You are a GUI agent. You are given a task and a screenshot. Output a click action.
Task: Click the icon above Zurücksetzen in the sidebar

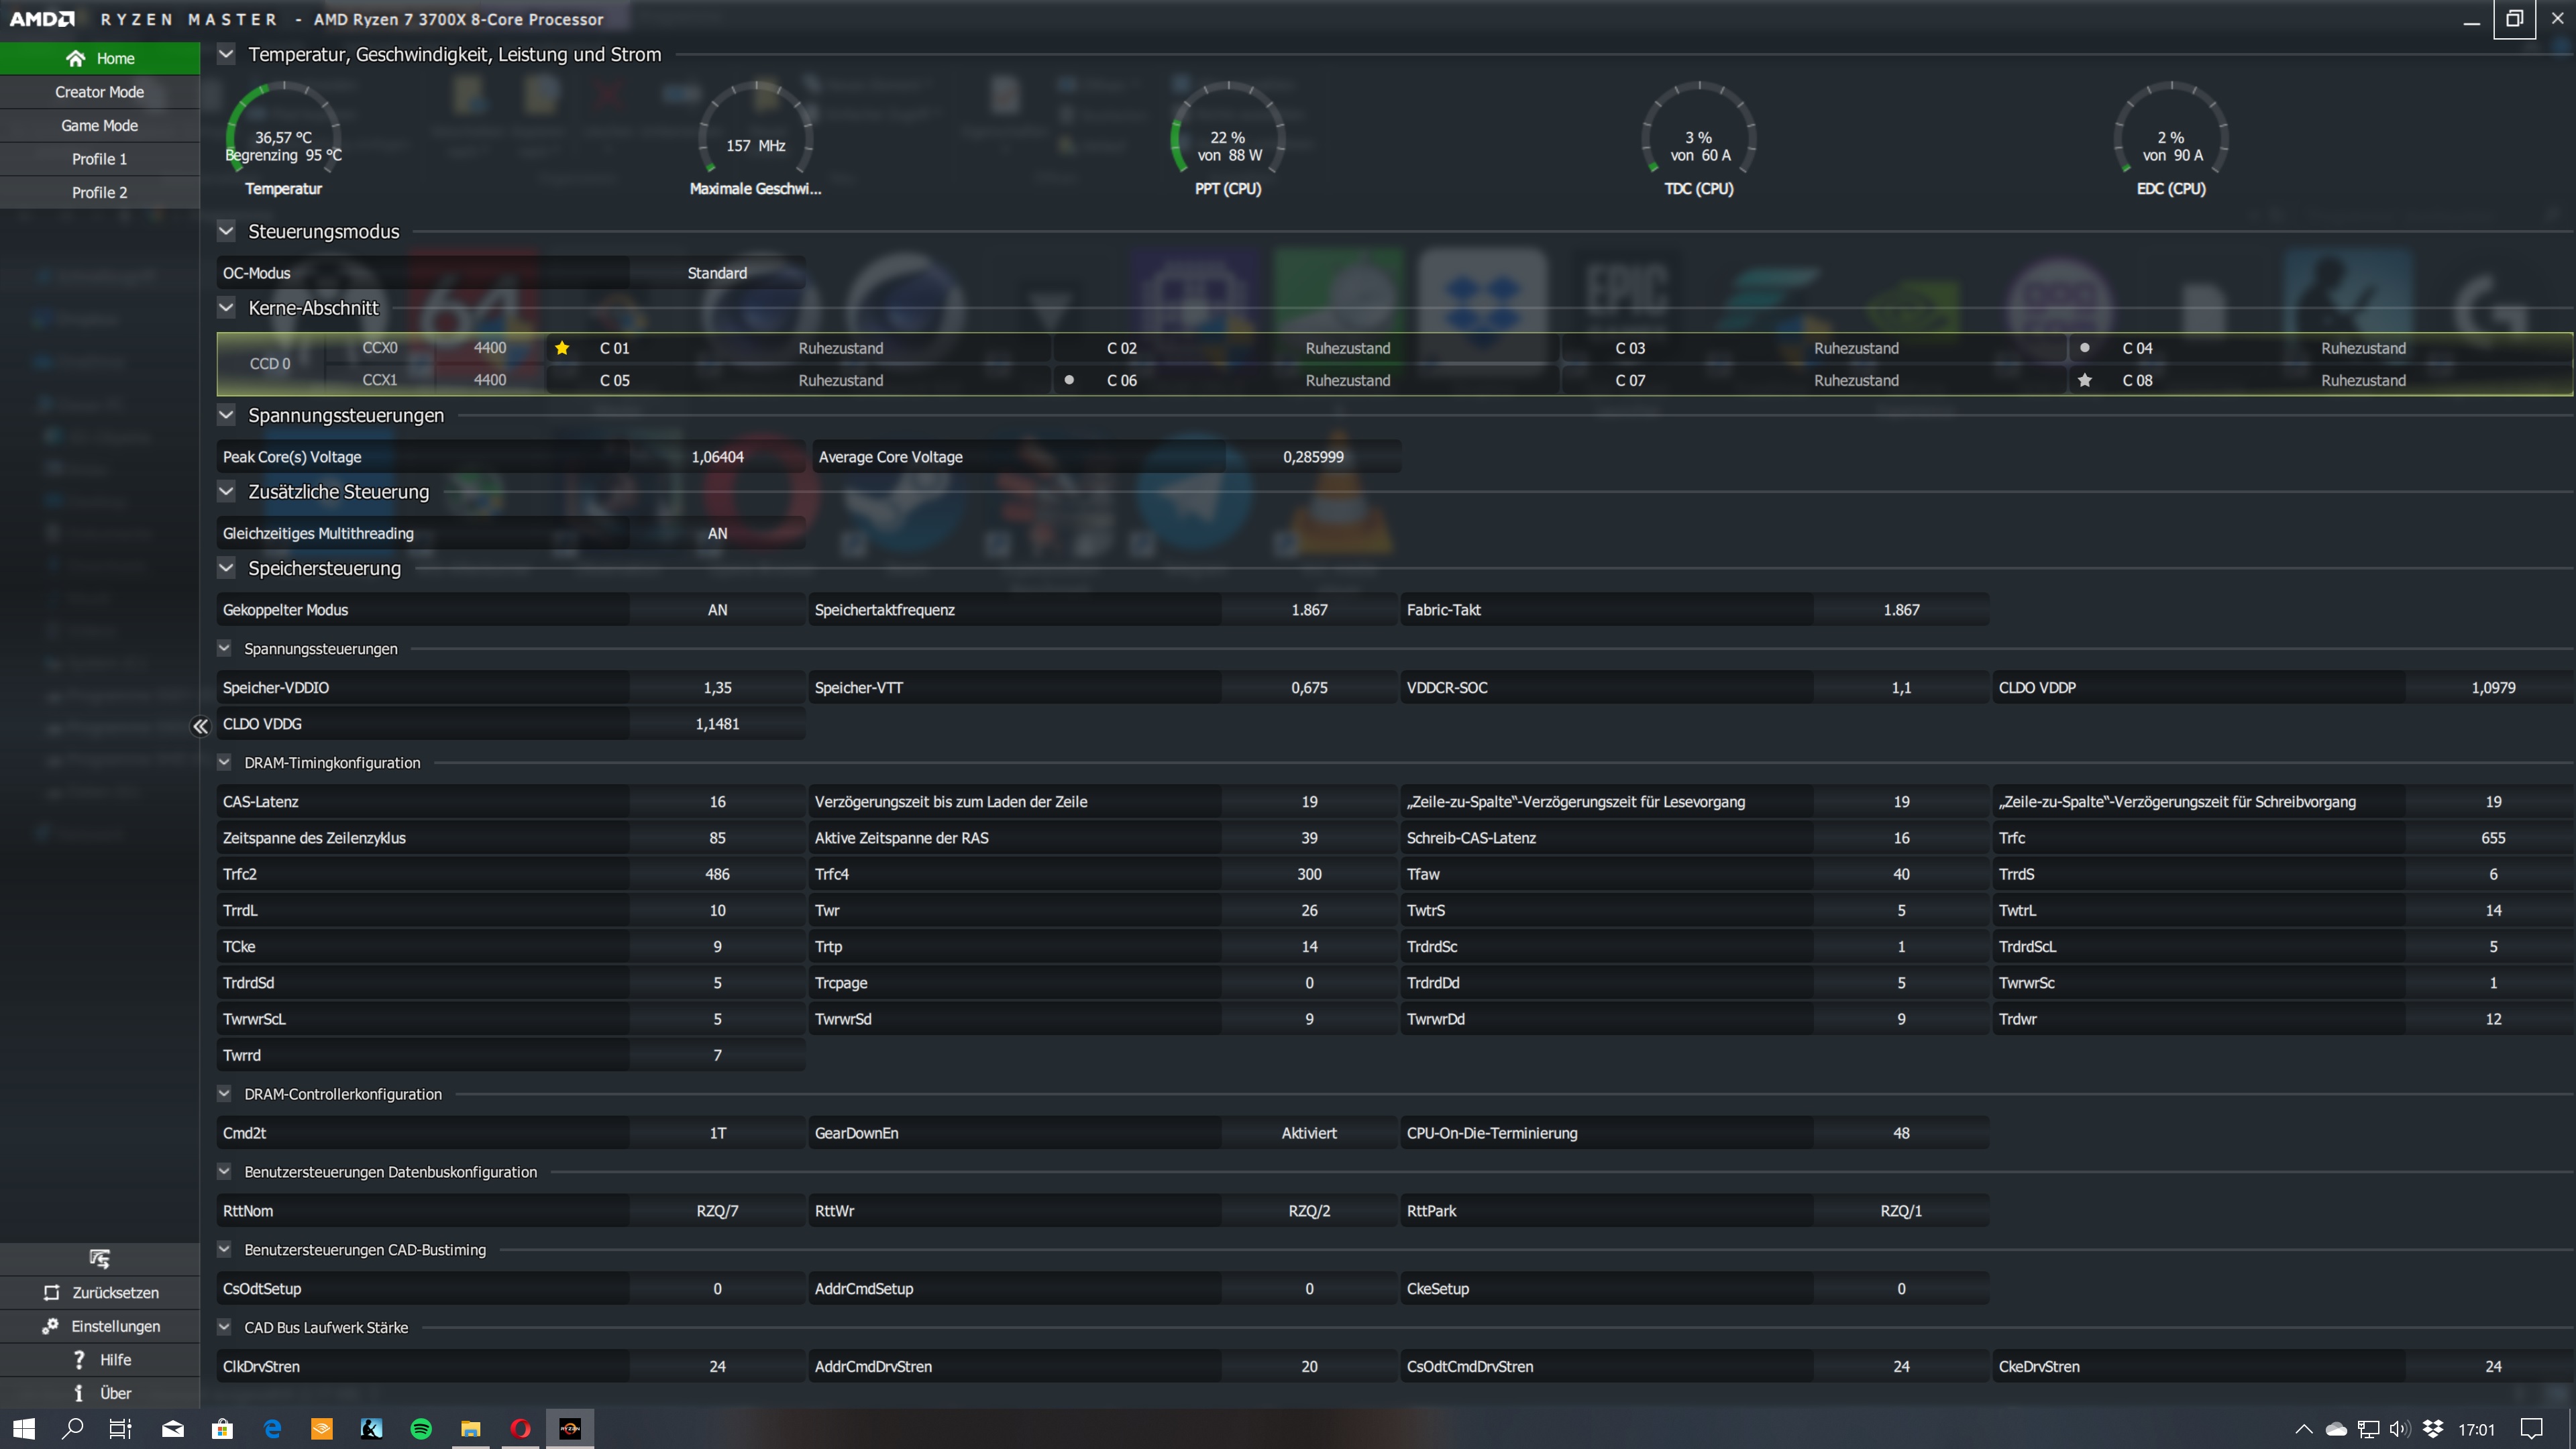click(99, 1258)
